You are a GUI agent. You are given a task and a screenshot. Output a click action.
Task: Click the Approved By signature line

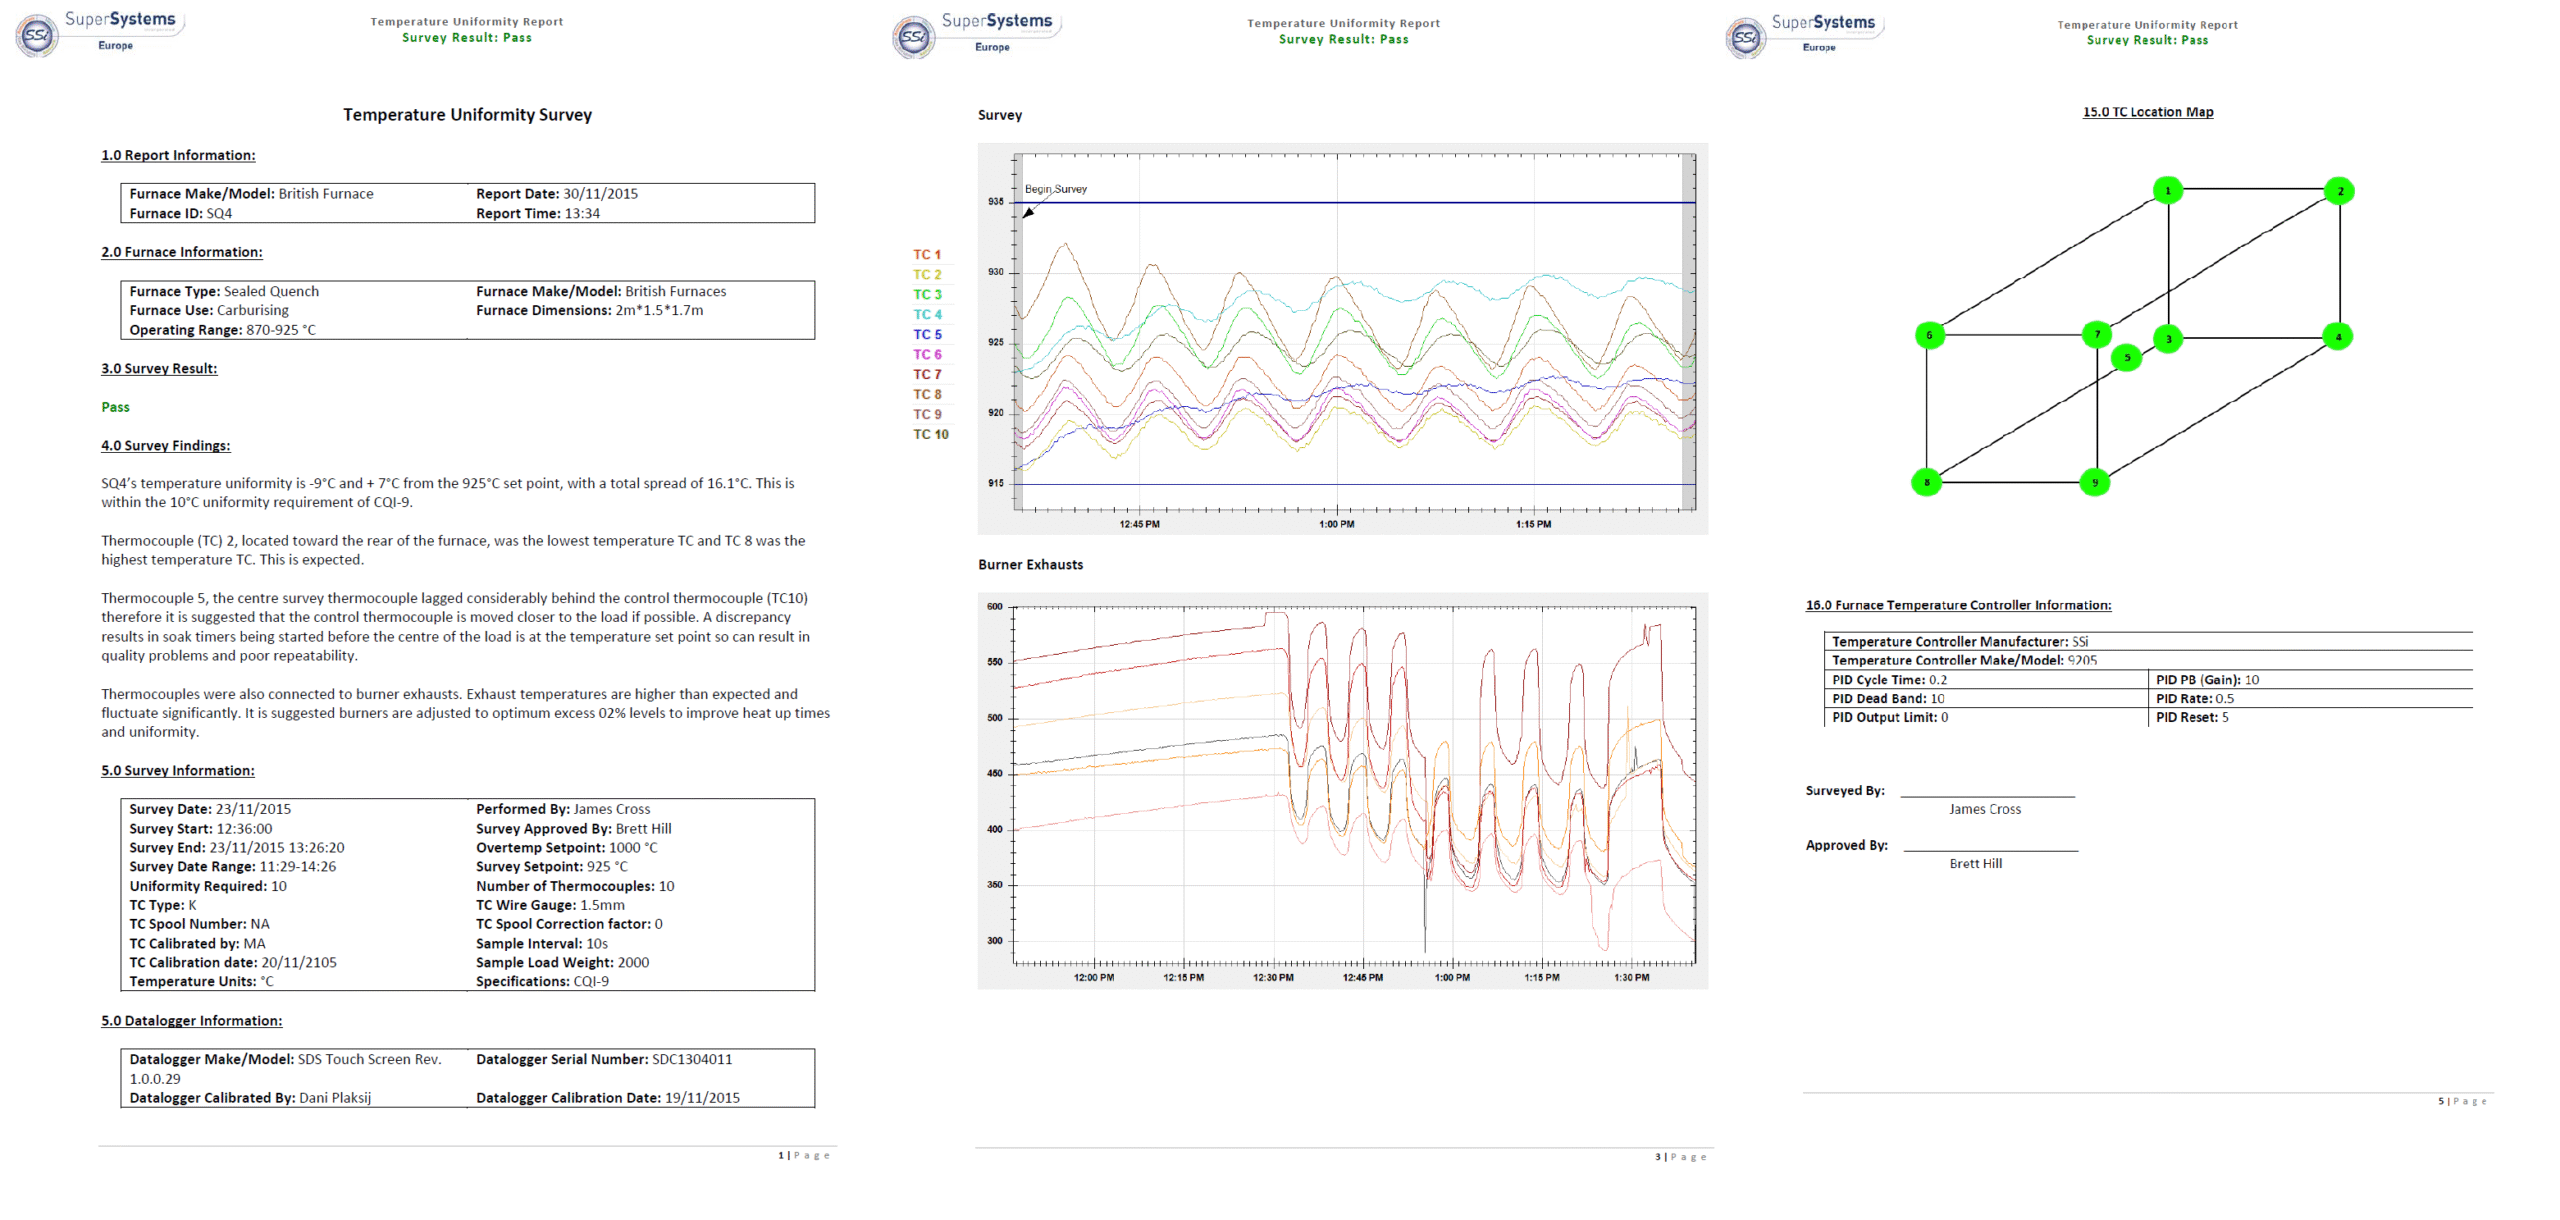coord(1990,851)
